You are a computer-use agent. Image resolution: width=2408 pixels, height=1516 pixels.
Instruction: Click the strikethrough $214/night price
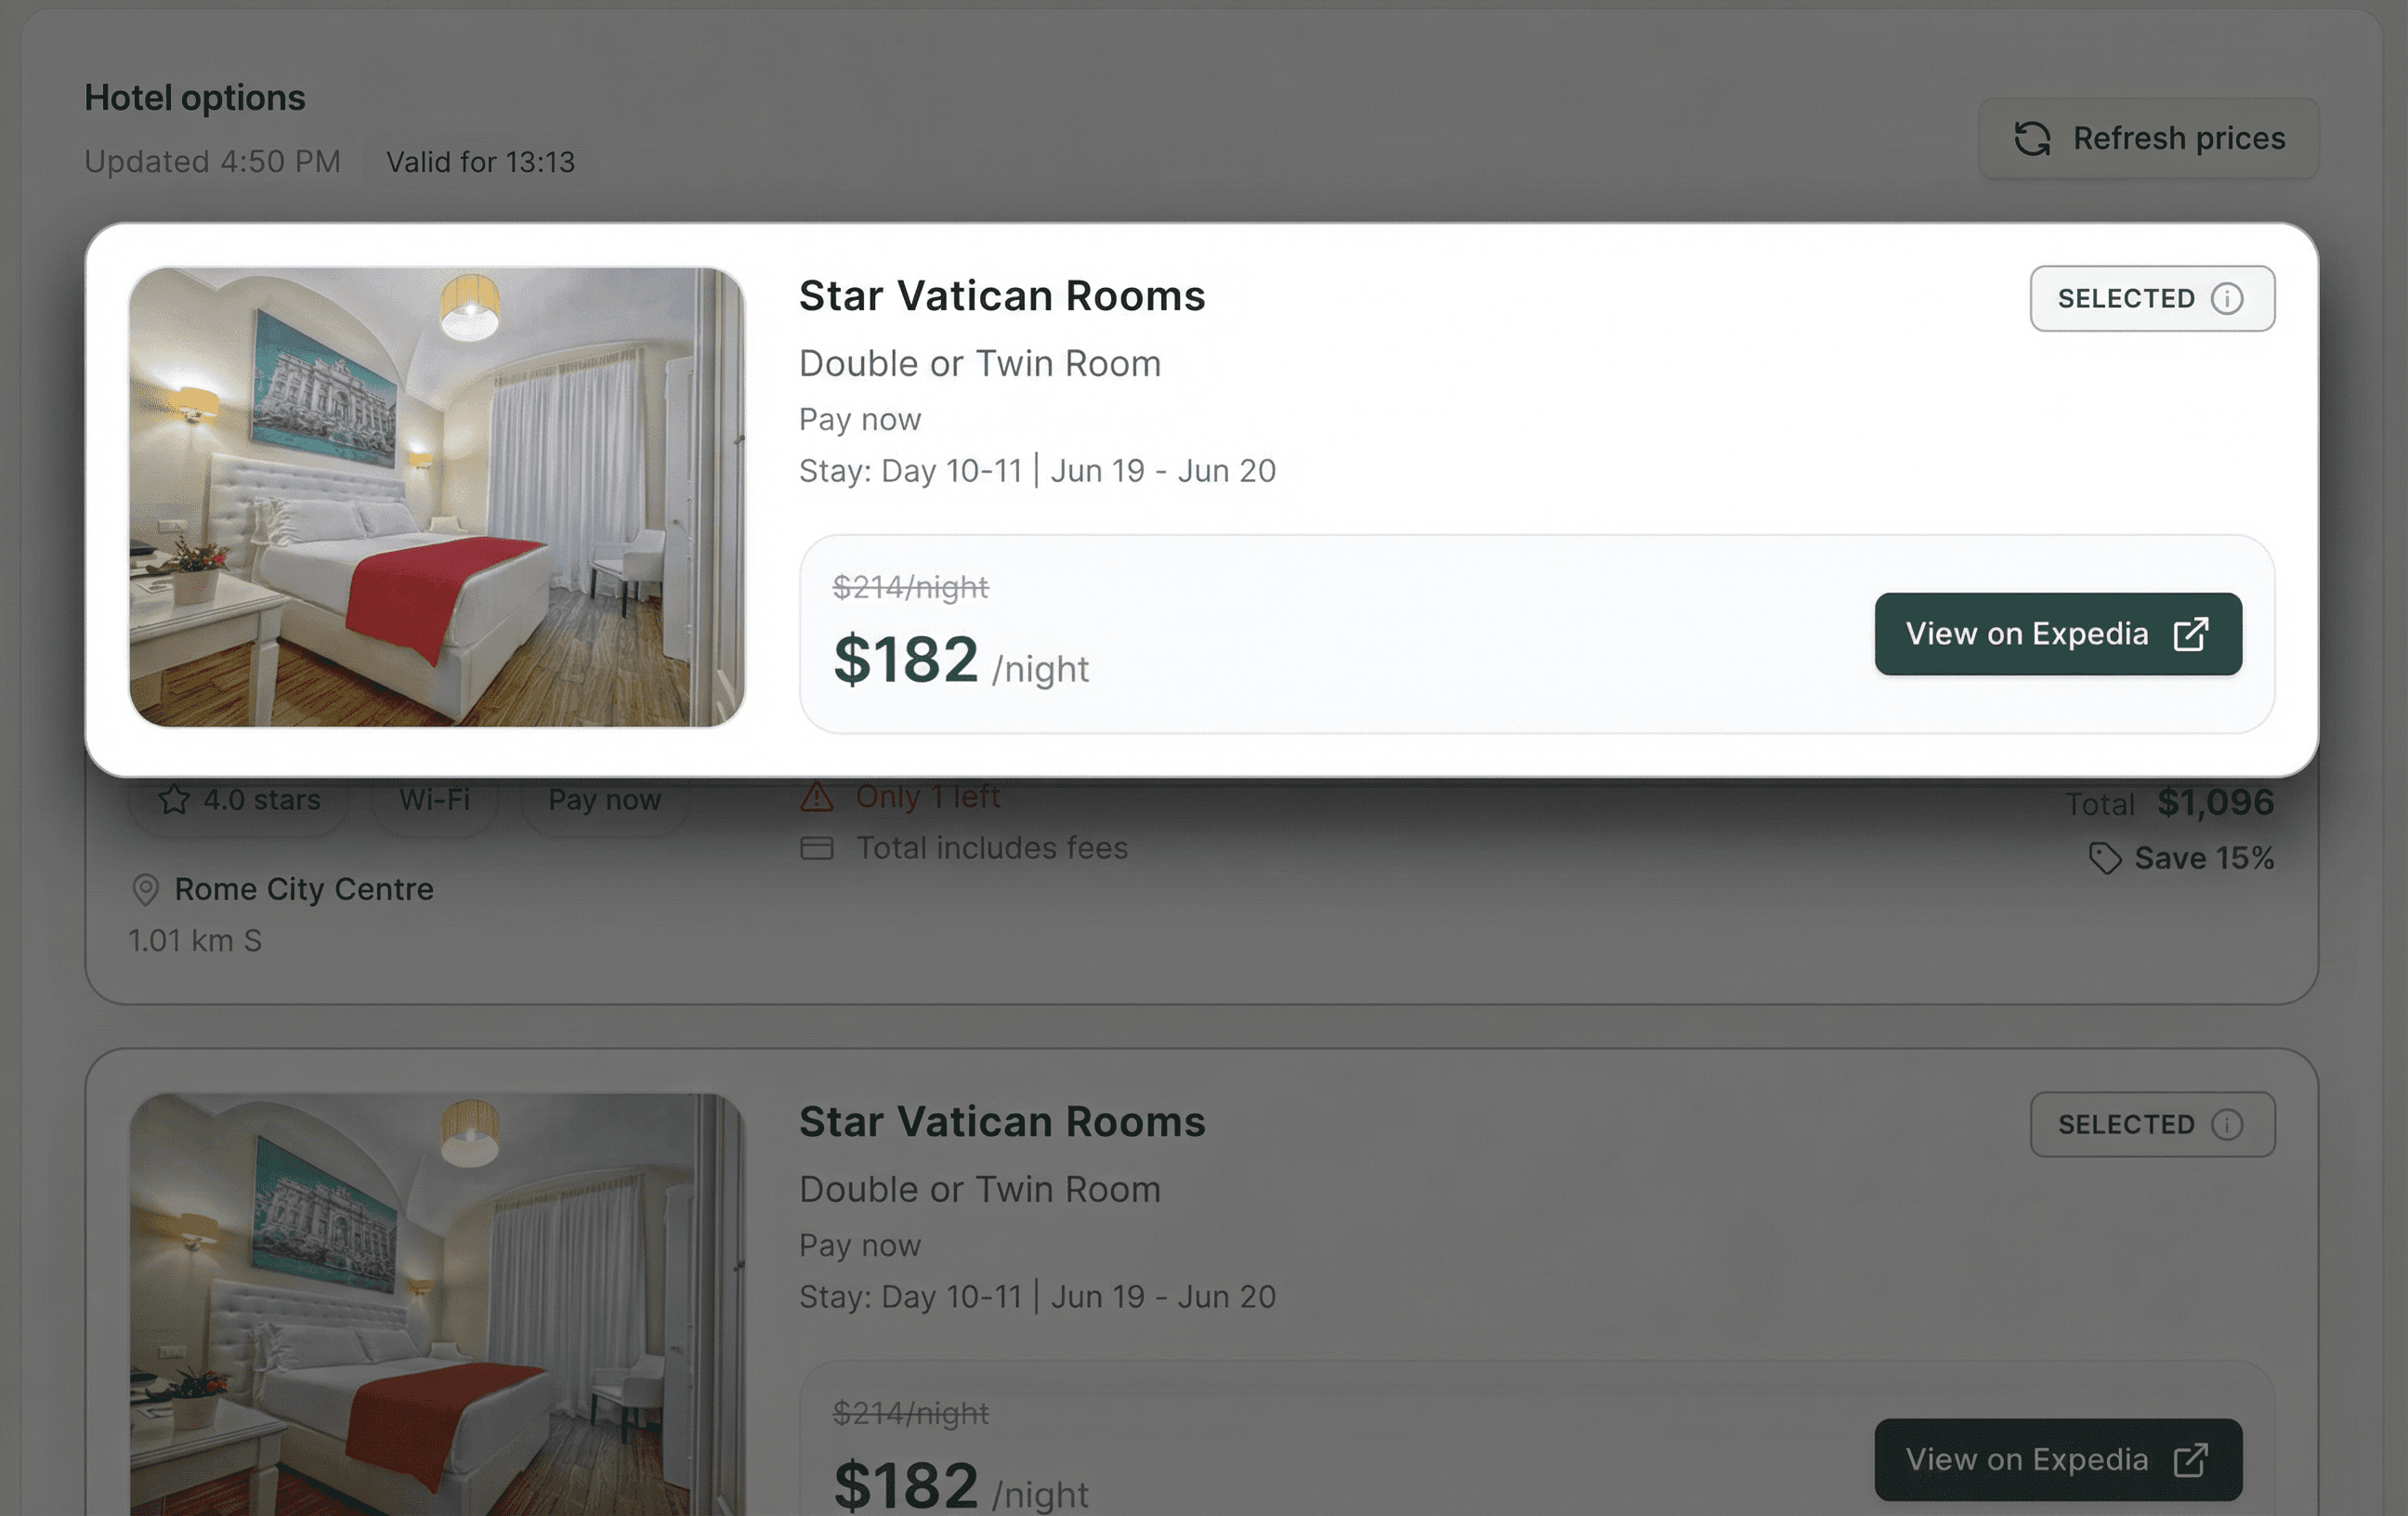[x=911, y=588]
